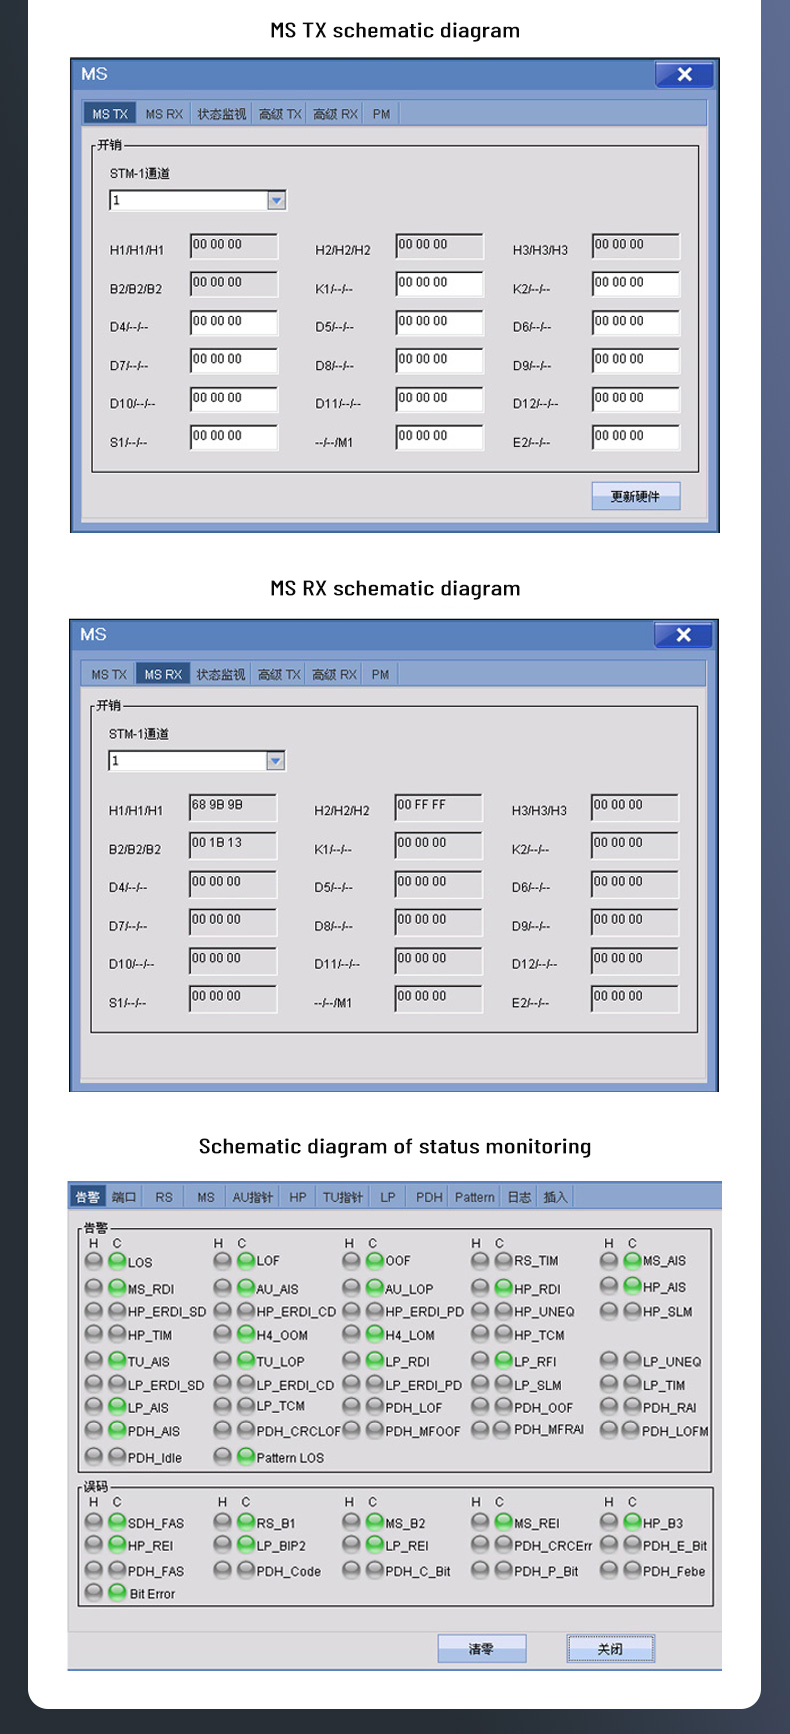Image resolution: width=790 pixels, height=1734 pixels.
Task: Click the gray C indicator beside RS_TIM
Action: tap(504, 1260)
